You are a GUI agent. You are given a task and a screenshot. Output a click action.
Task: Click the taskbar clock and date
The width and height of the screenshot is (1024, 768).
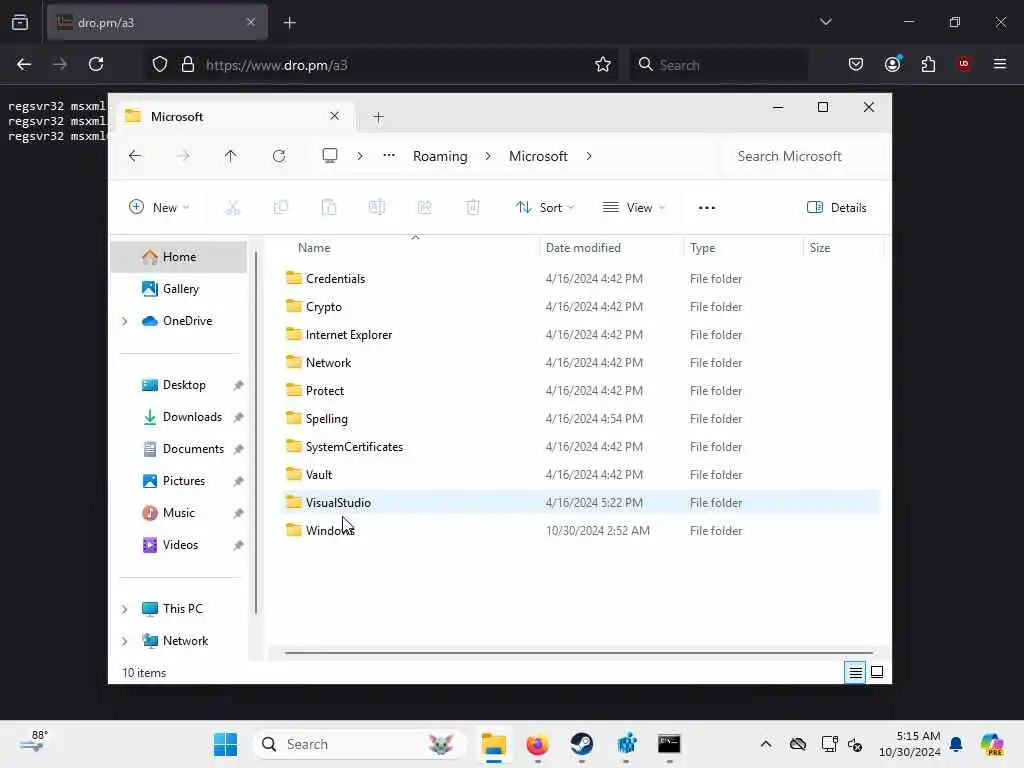[910, 744]
